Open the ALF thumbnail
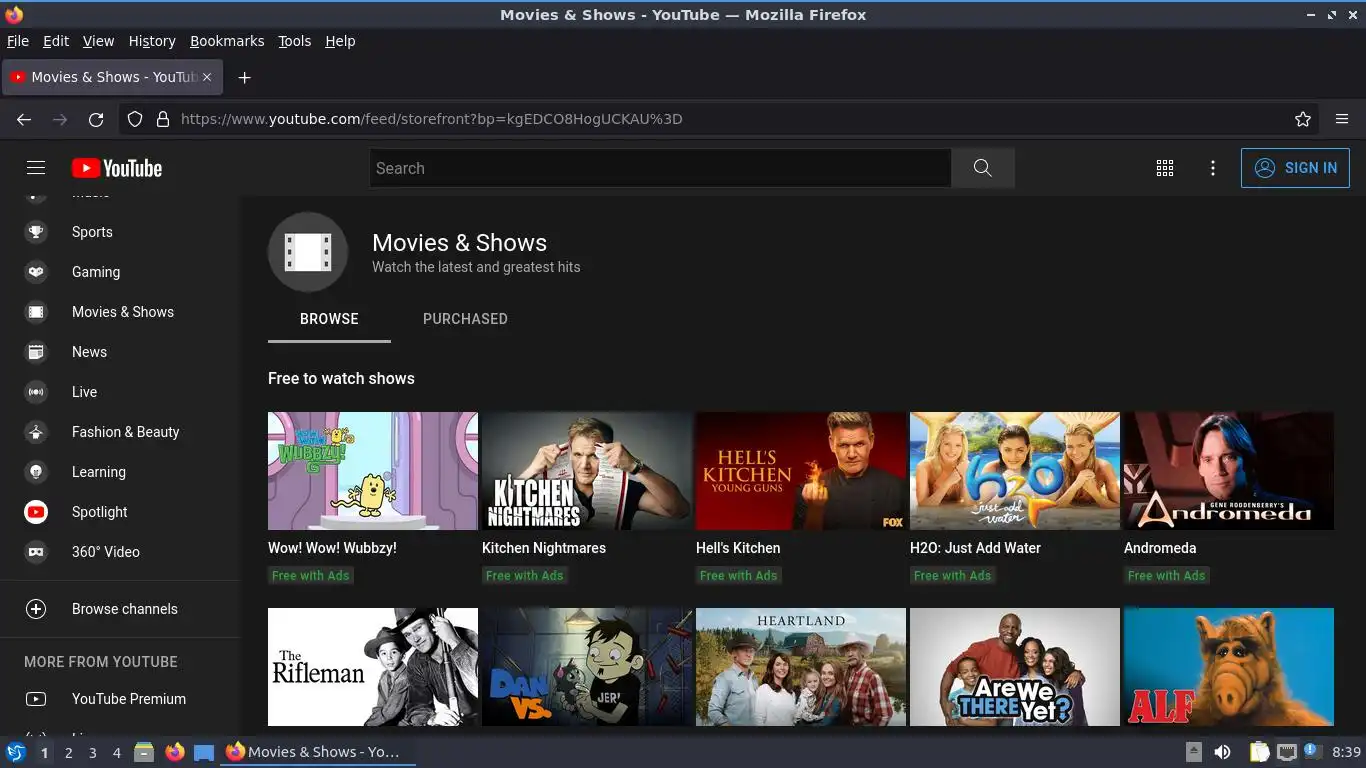This screenshot has width=1366, height=768. click(1229, 667)
